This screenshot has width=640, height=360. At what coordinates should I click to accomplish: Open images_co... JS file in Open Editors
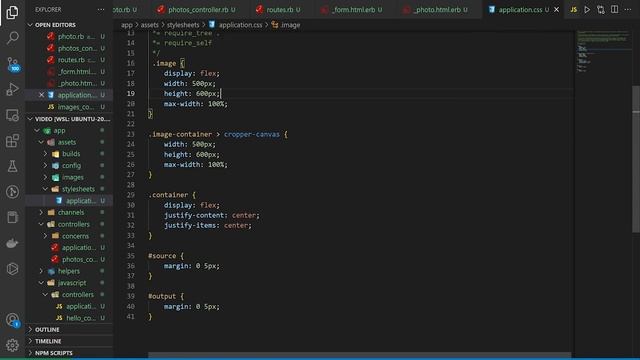pyautogui.click(x=69, y=107)
